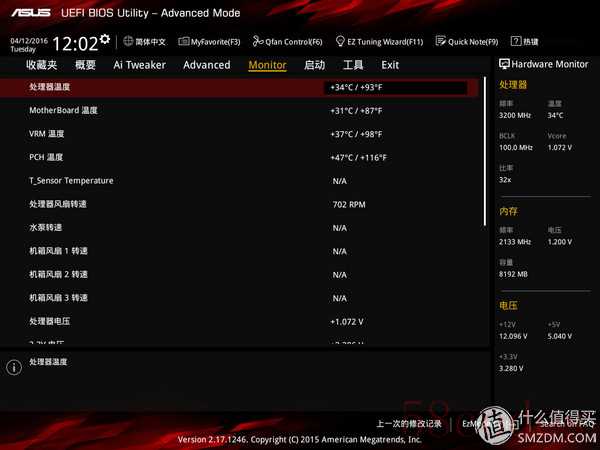Screen dimensions: 600x450
Task: Select VRM 温度 row
Action: (239, 134)
